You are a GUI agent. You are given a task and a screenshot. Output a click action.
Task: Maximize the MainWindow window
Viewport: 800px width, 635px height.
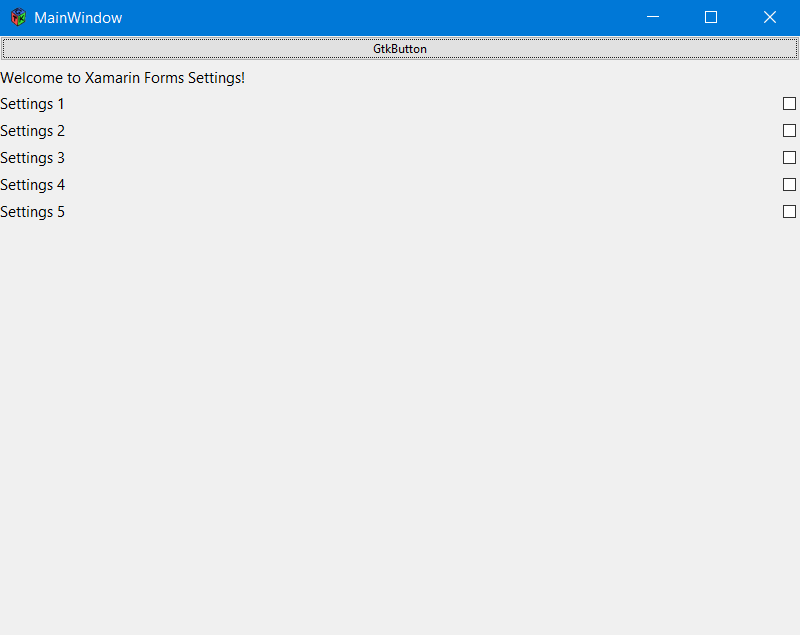[711, 17]
